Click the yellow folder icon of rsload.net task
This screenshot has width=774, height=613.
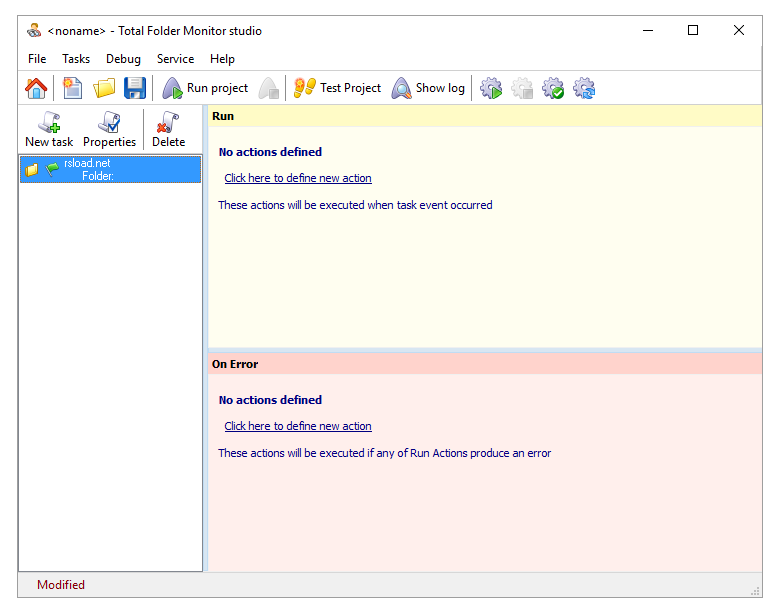click(32, 170)
